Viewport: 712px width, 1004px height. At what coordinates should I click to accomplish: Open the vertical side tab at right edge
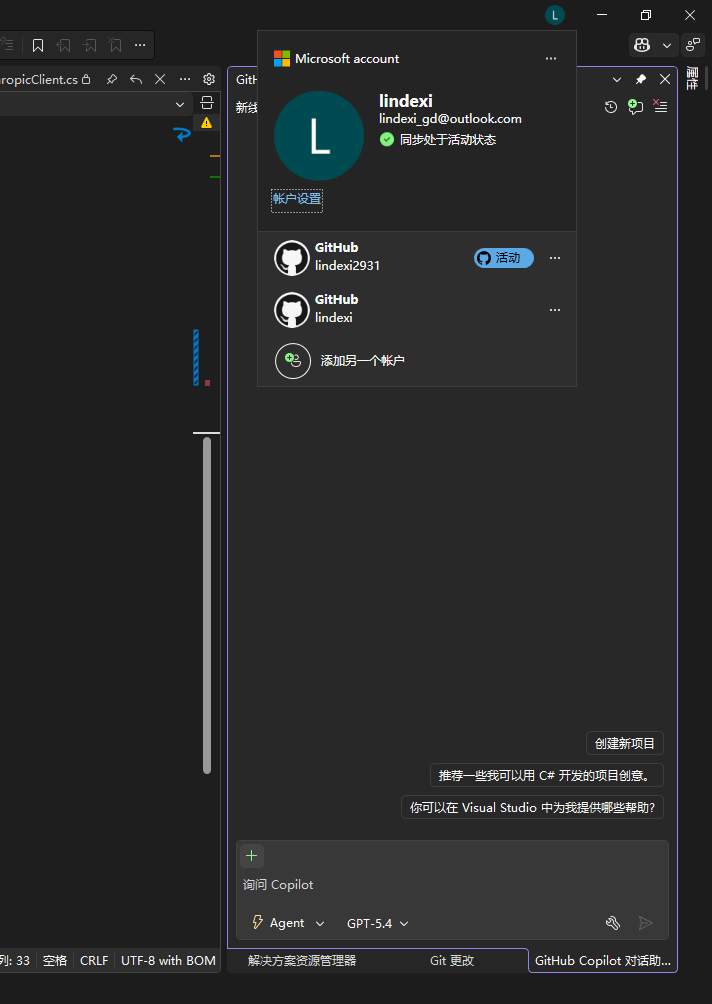coord(692,79)
